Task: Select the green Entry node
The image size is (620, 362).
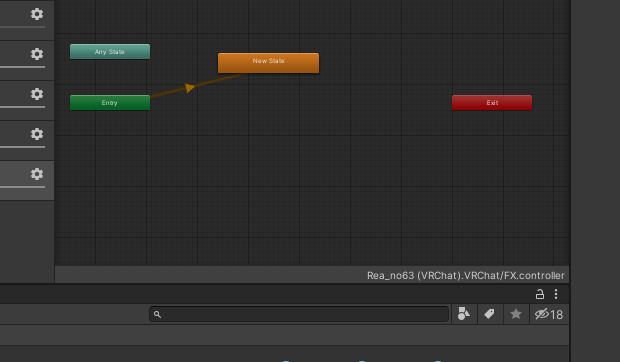Action: [110, 103]
